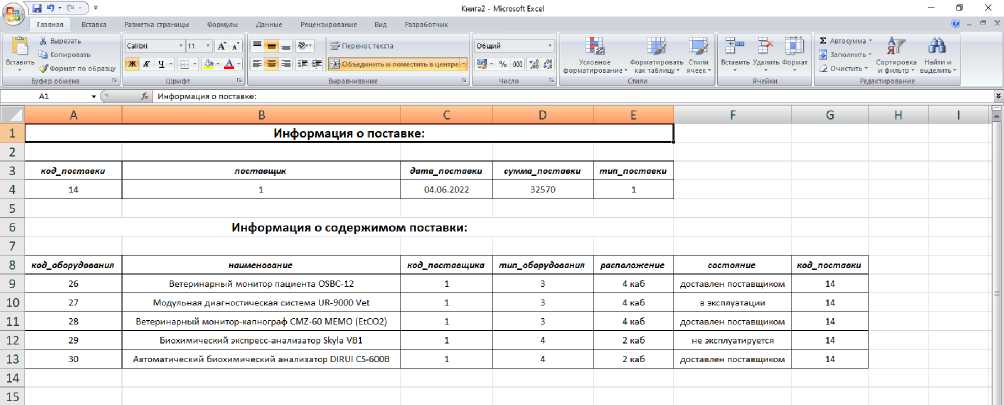Customize the Quick Access Toolbar
Screen dimensions: 1004x405
coord(95,8)
